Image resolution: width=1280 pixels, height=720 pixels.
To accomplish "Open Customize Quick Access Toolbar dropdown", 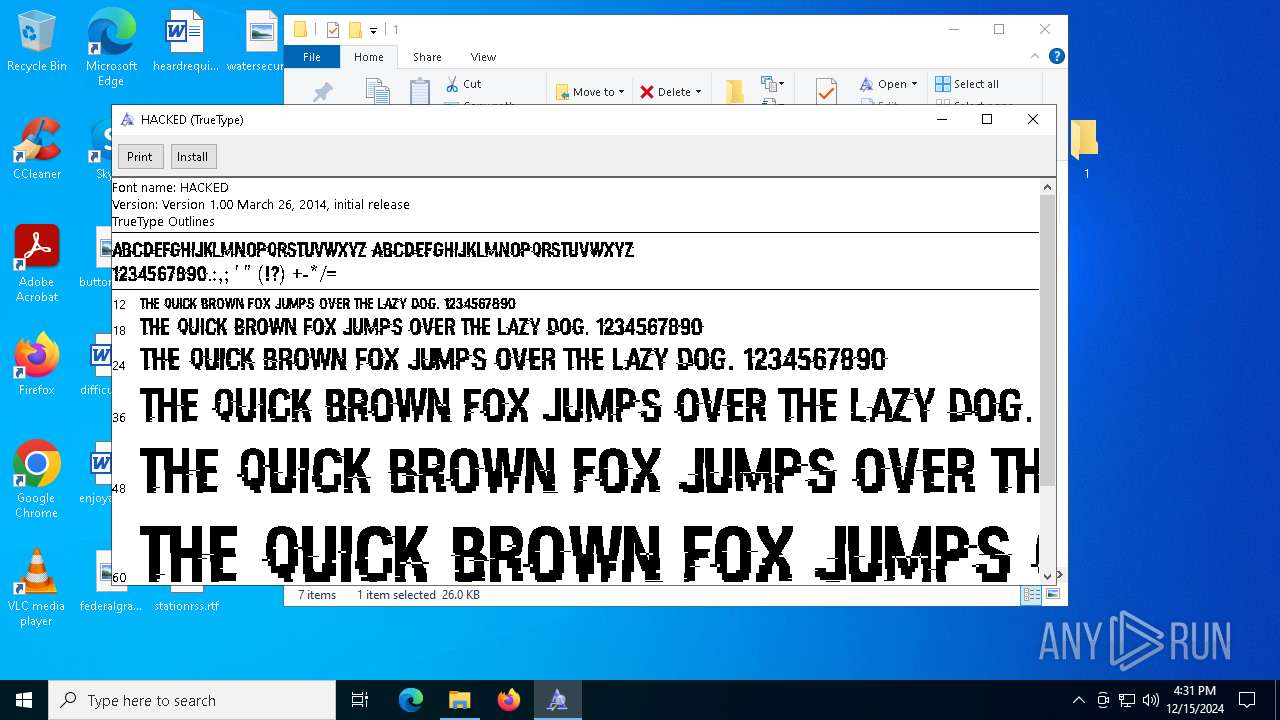I will (373, 31).
